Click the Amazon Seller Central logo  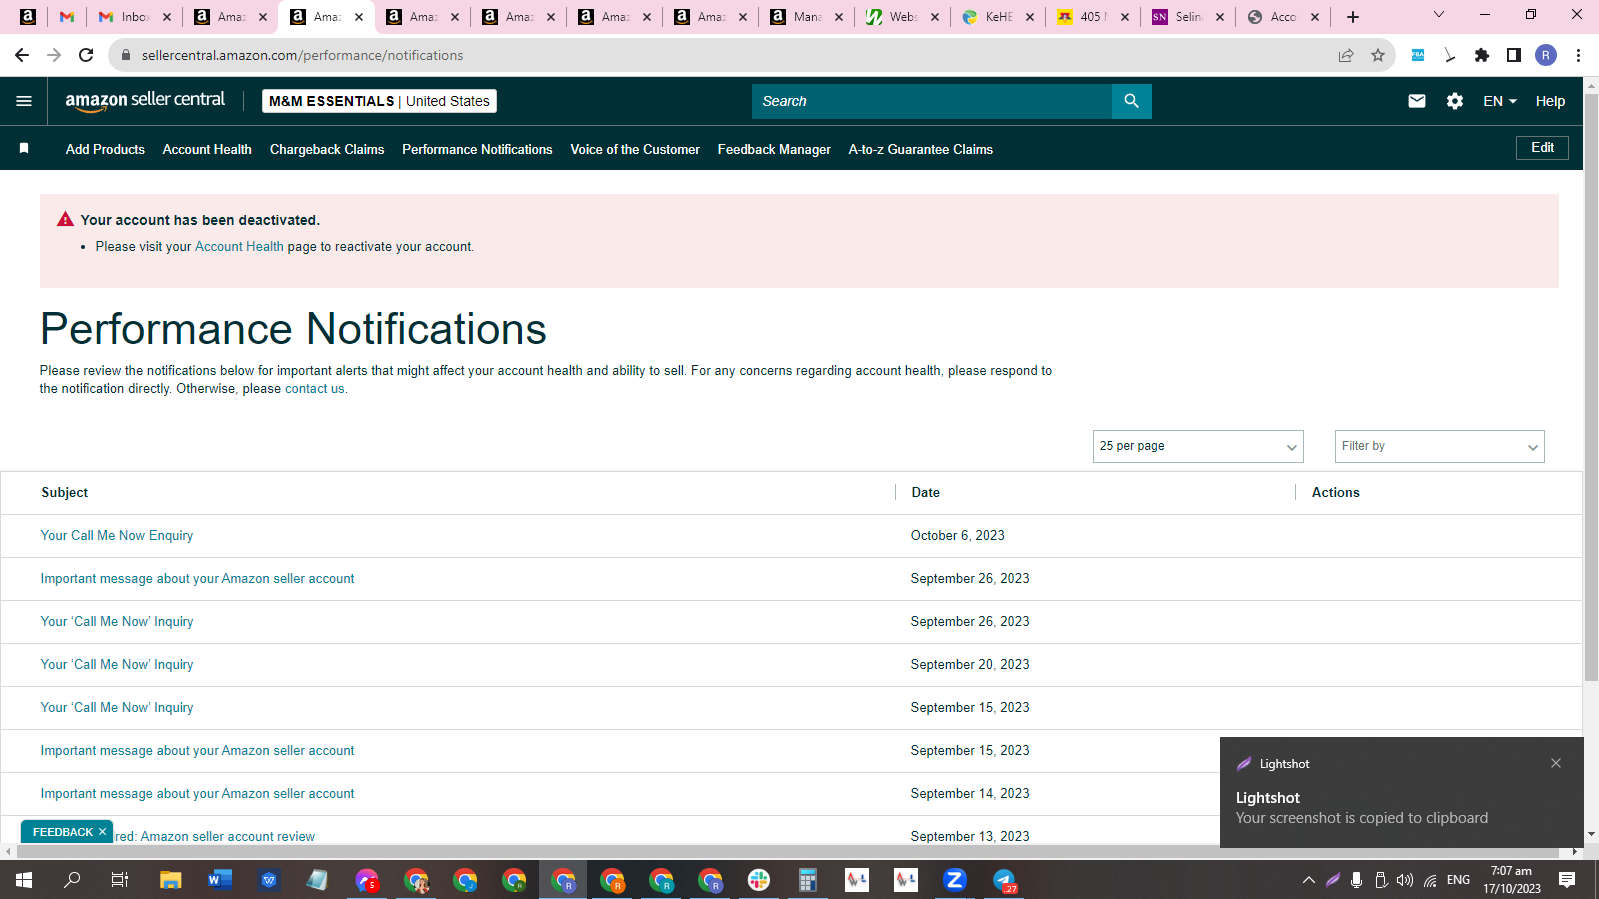pos(145,100)
